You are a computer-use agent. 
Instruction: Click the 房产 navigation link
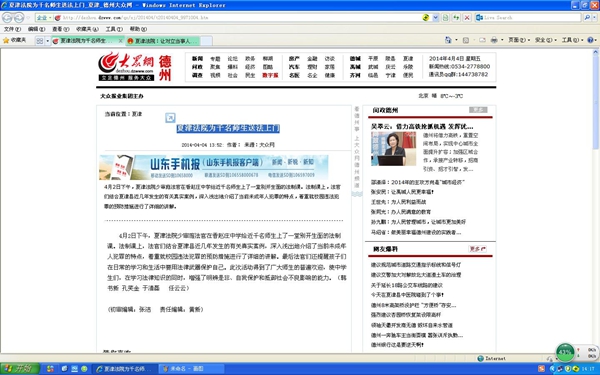point(294,59)
